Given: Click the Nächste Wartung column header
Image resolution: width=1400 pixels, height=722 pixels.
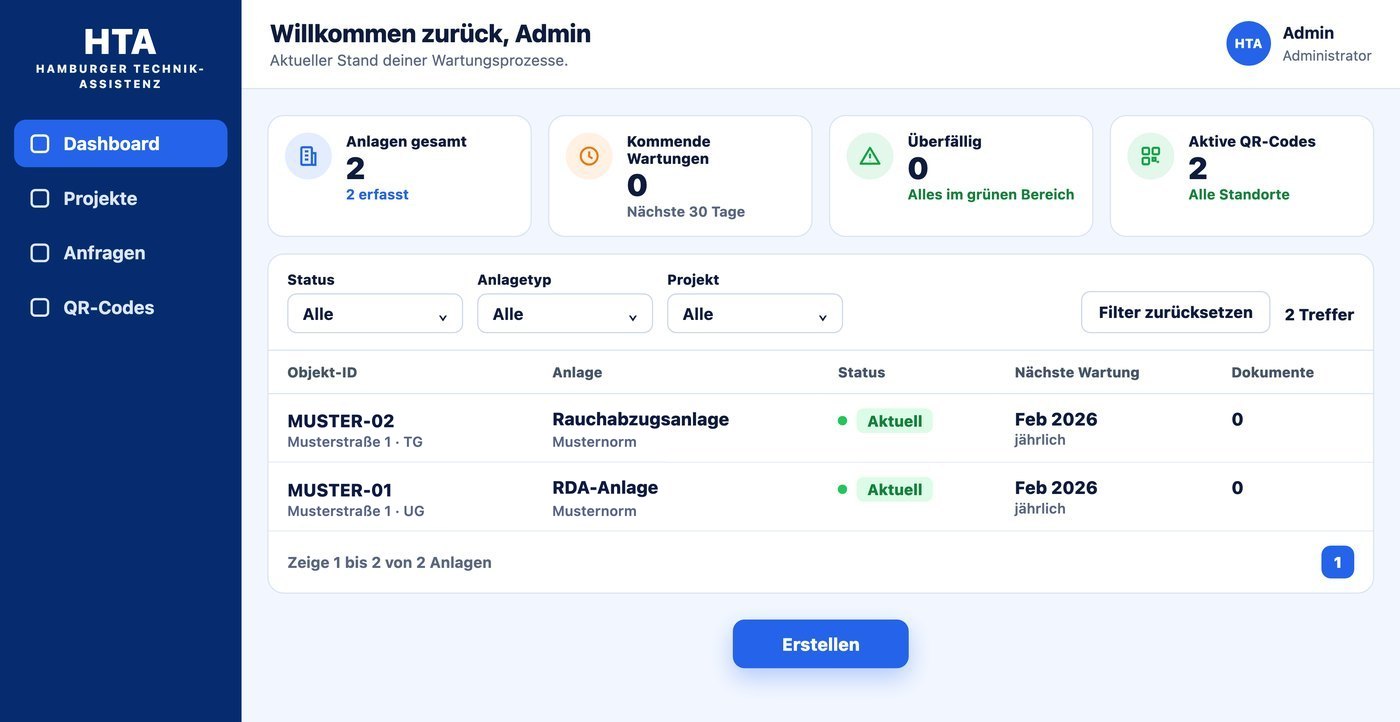Looking at the screenshot, I should coord(1077,372).
